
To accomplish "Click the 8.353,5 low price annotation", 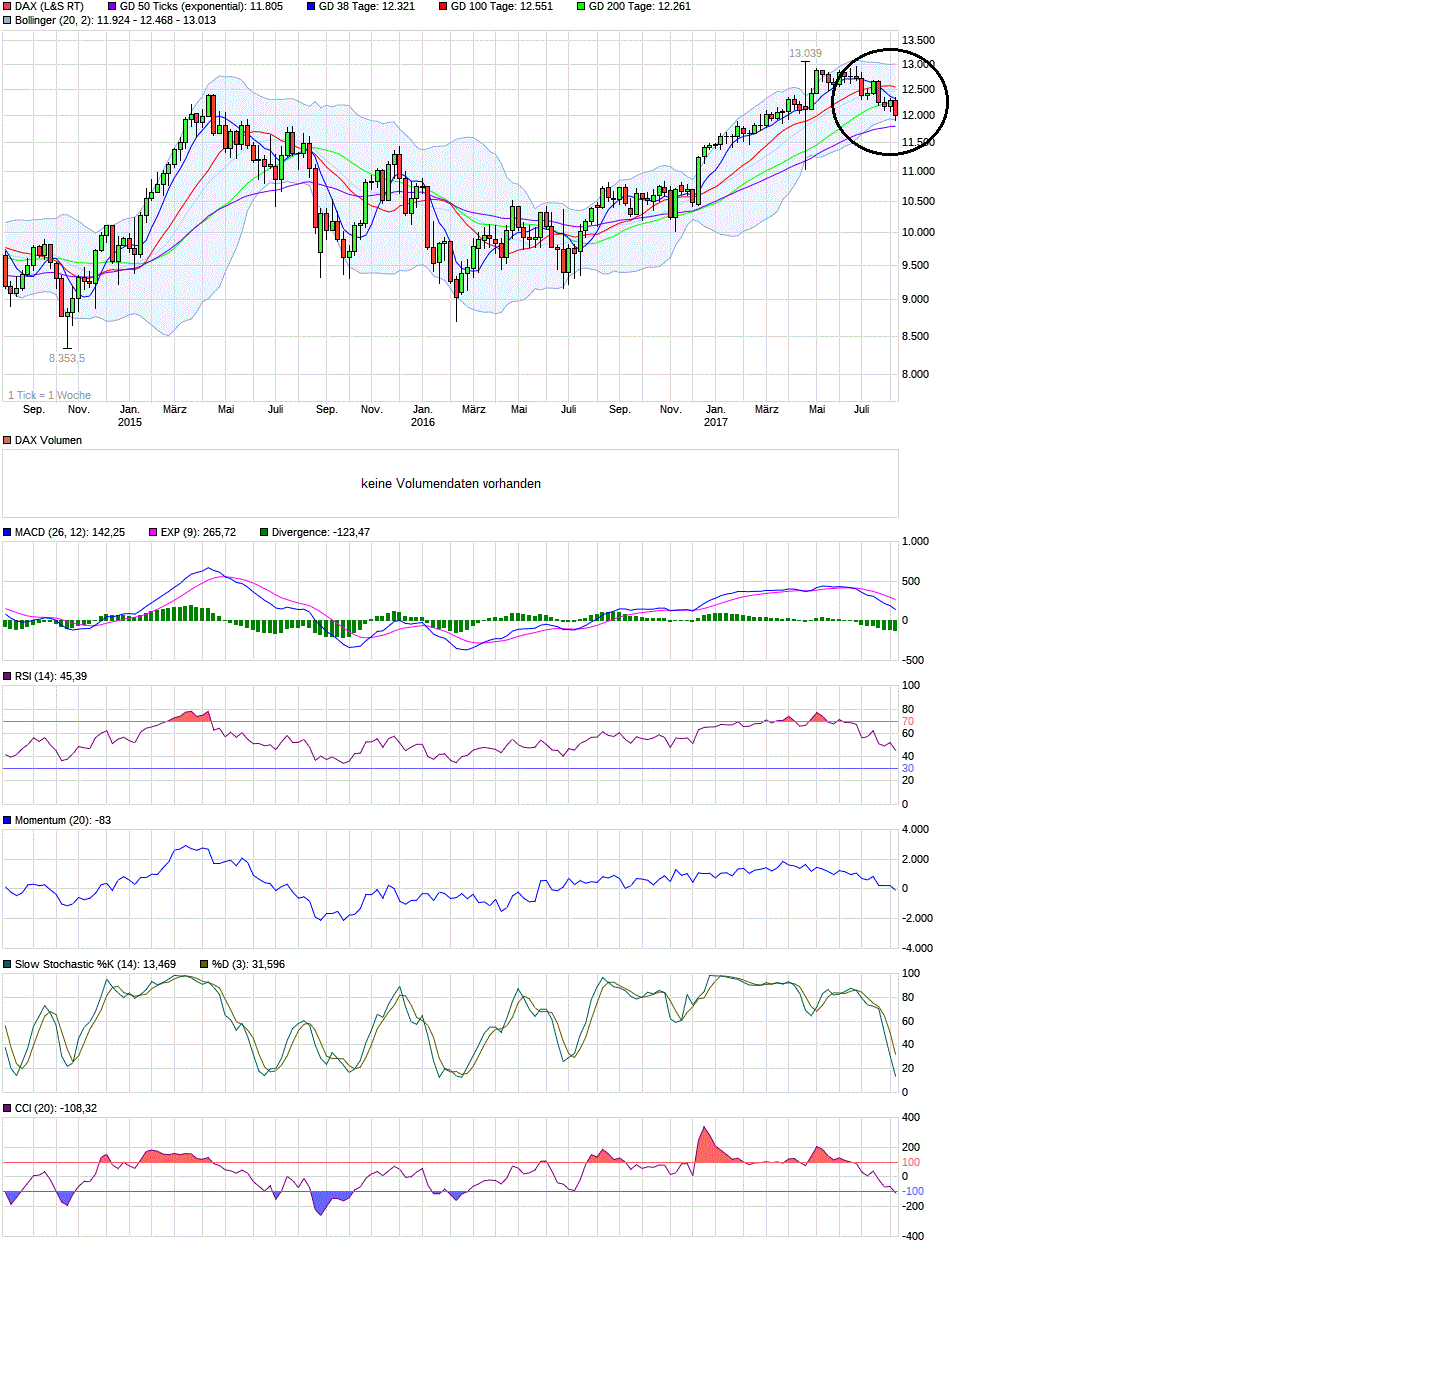I will [x=67, y=358].
